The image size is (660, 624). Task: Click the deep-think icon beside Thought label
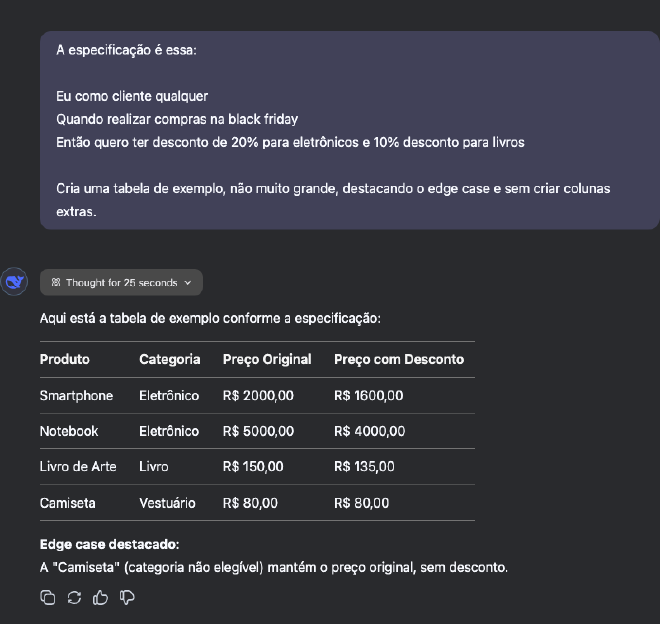(x=56, y=283)
